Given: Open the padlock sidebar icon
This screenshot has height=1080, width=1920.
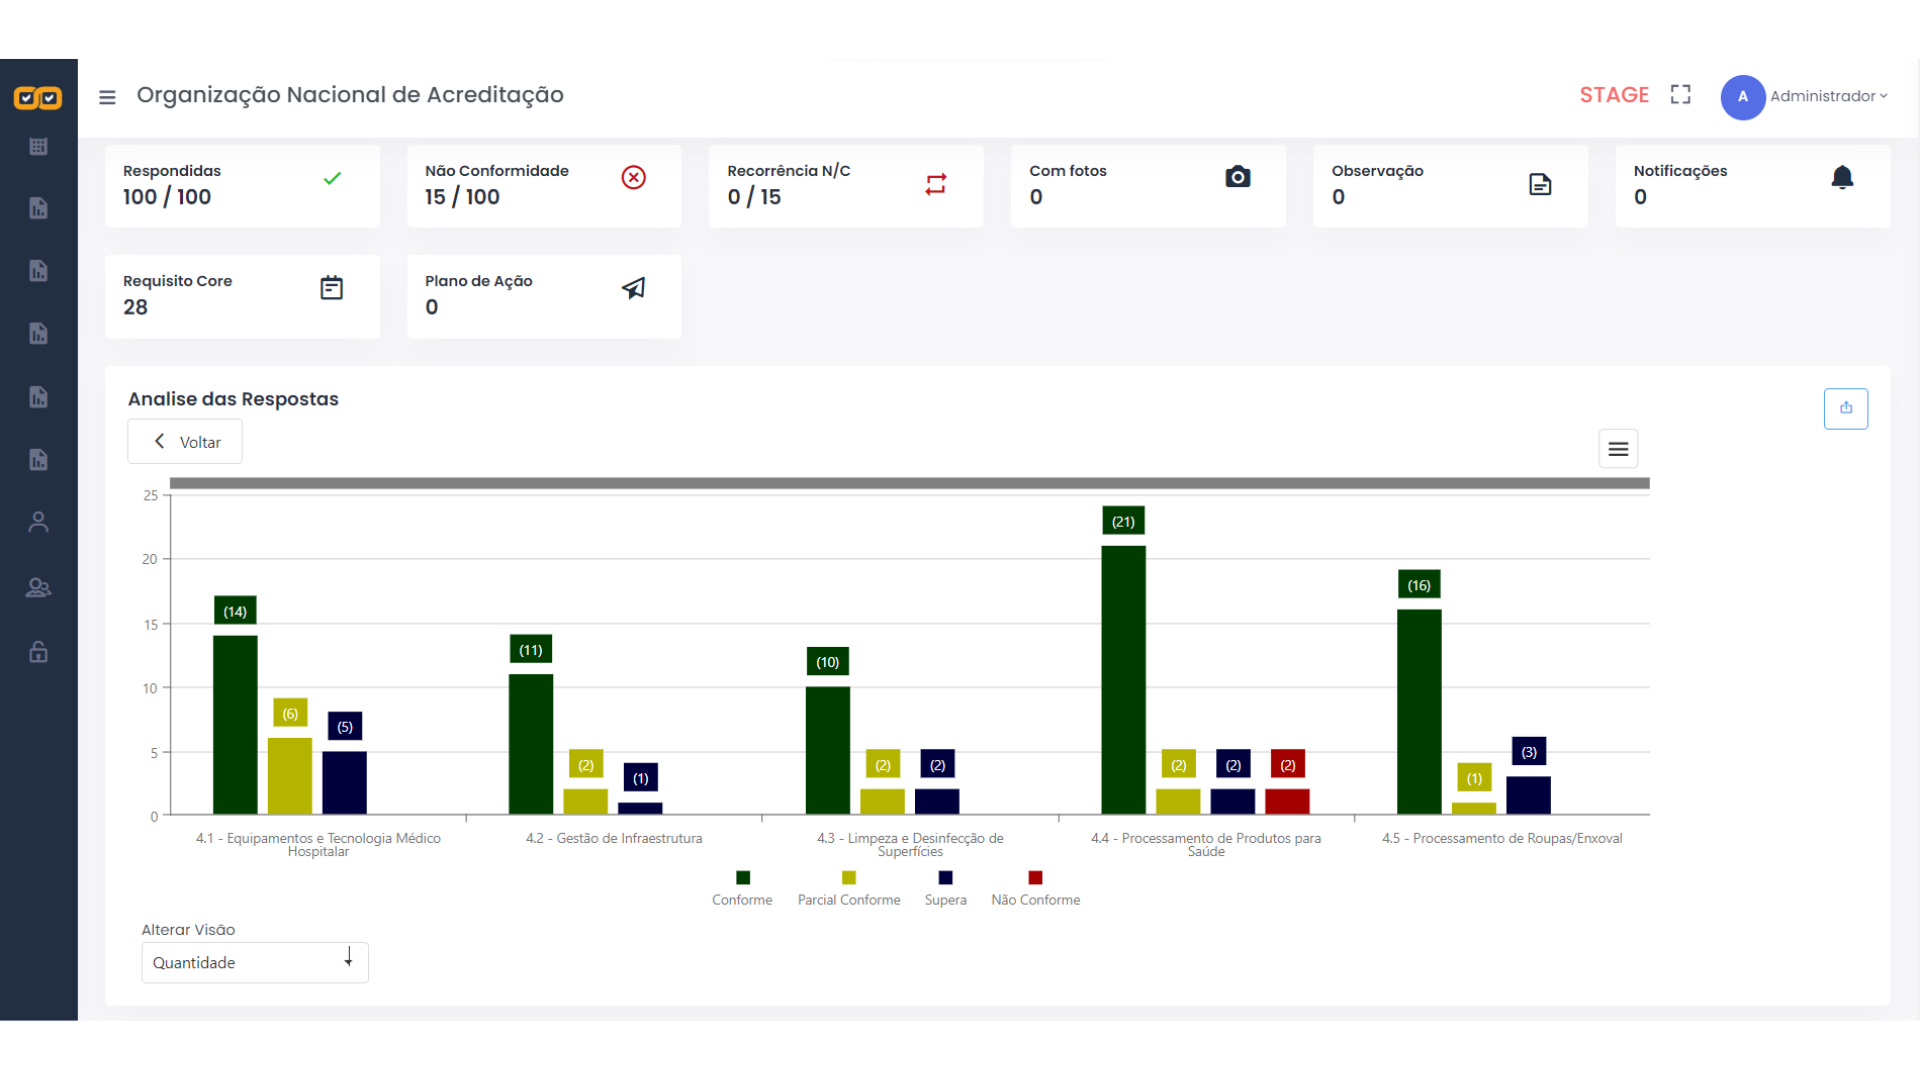Looking at the screenshot, I should [x=38, y=652].
